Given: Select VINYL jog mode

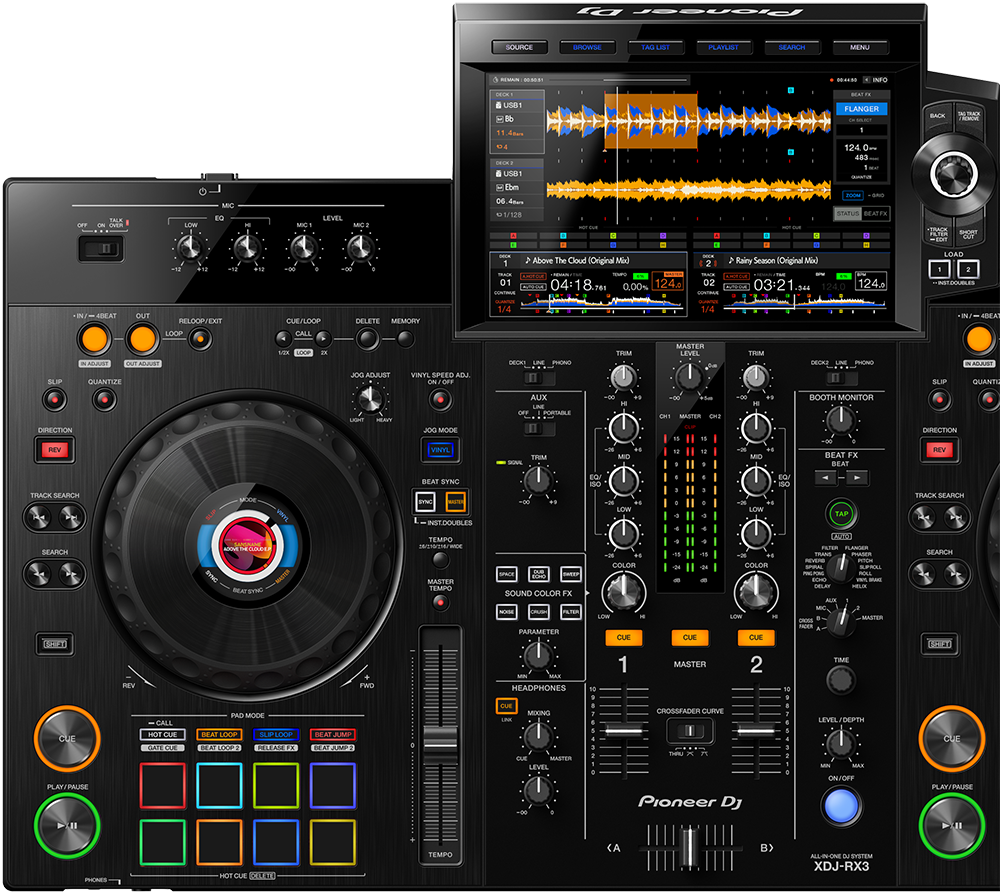Looking at the screenshot, I should tap(440, 448).
